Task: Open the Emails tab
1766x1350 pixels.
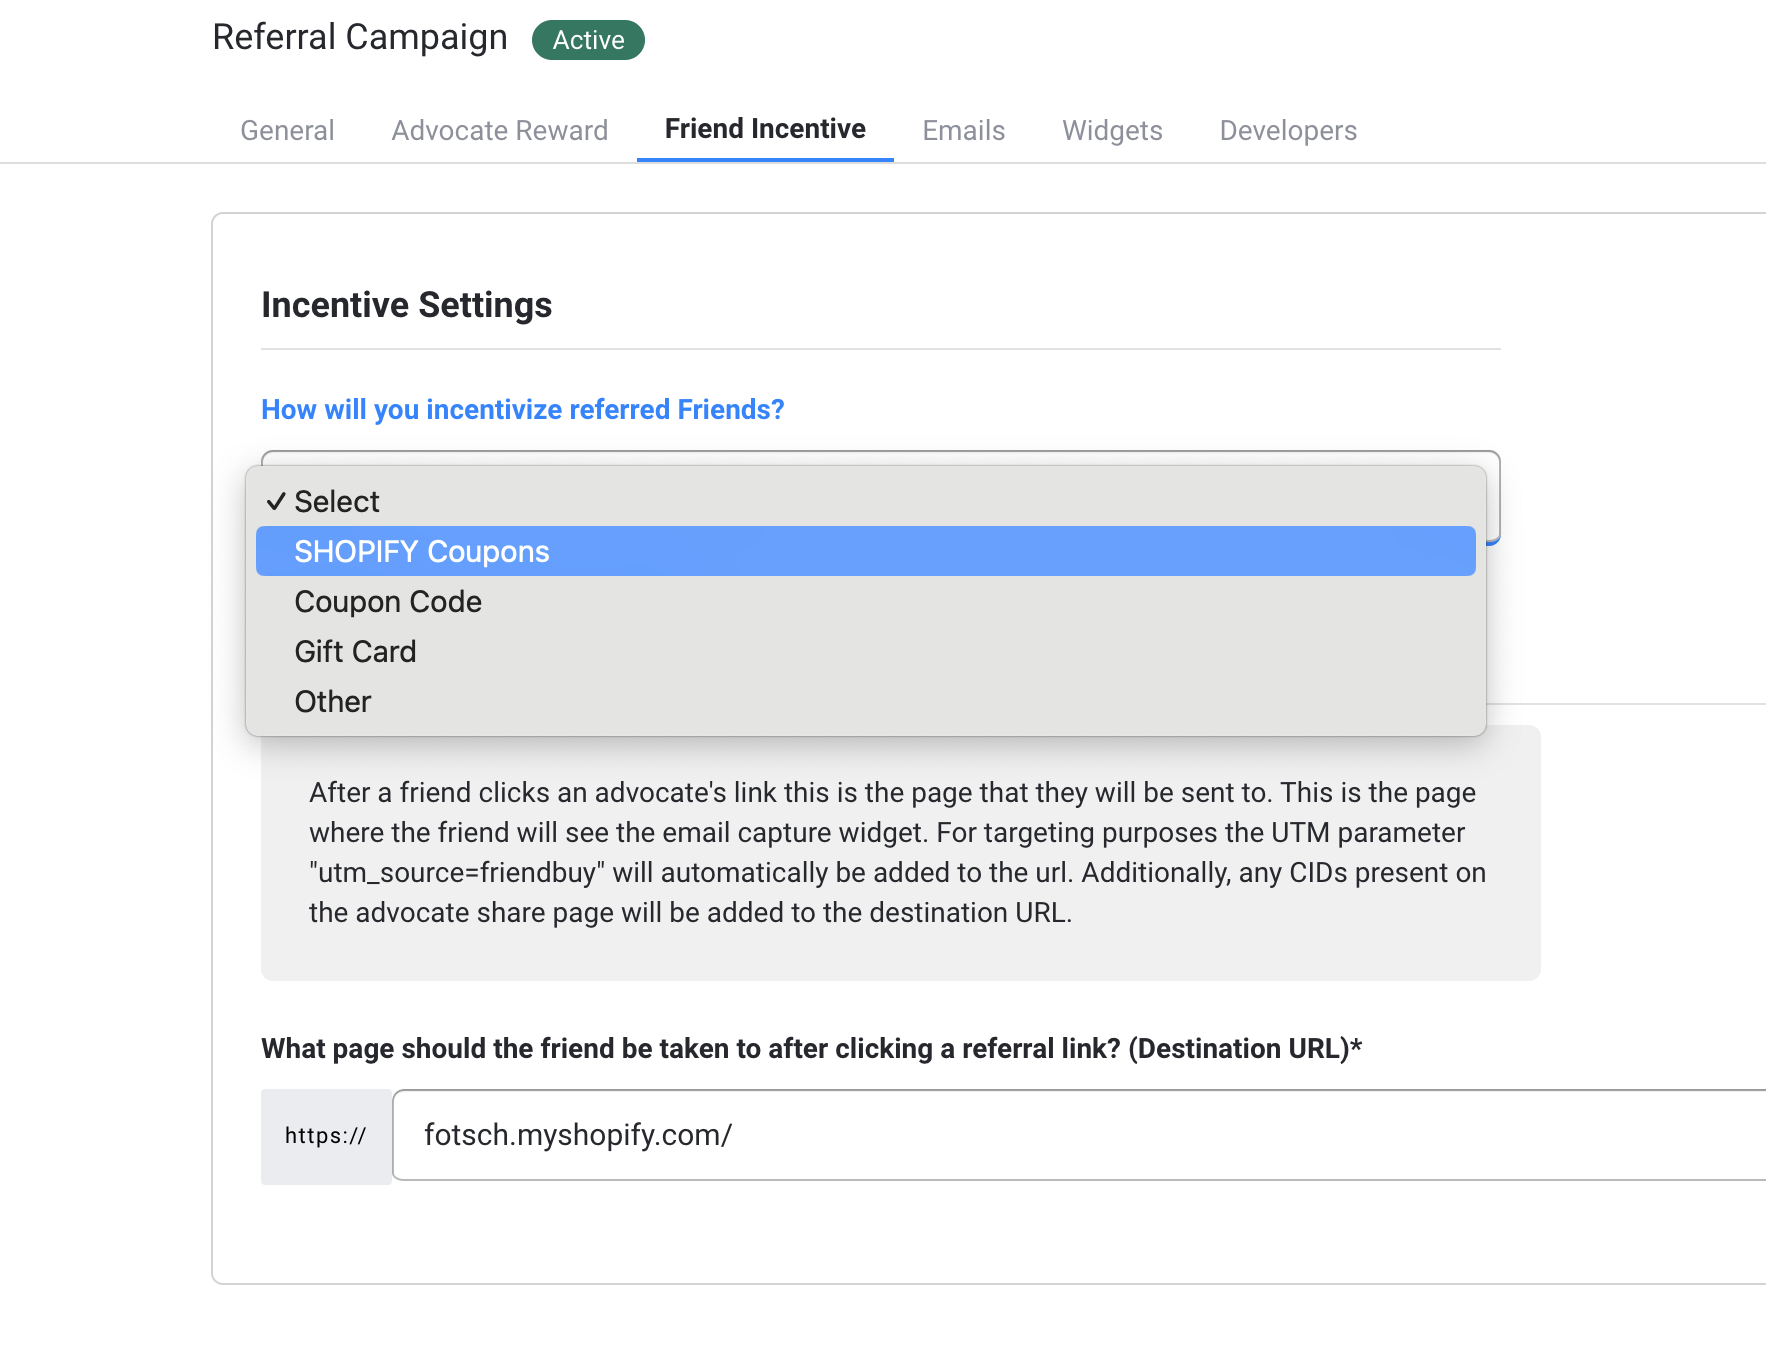Action: [x=963, y=130]
